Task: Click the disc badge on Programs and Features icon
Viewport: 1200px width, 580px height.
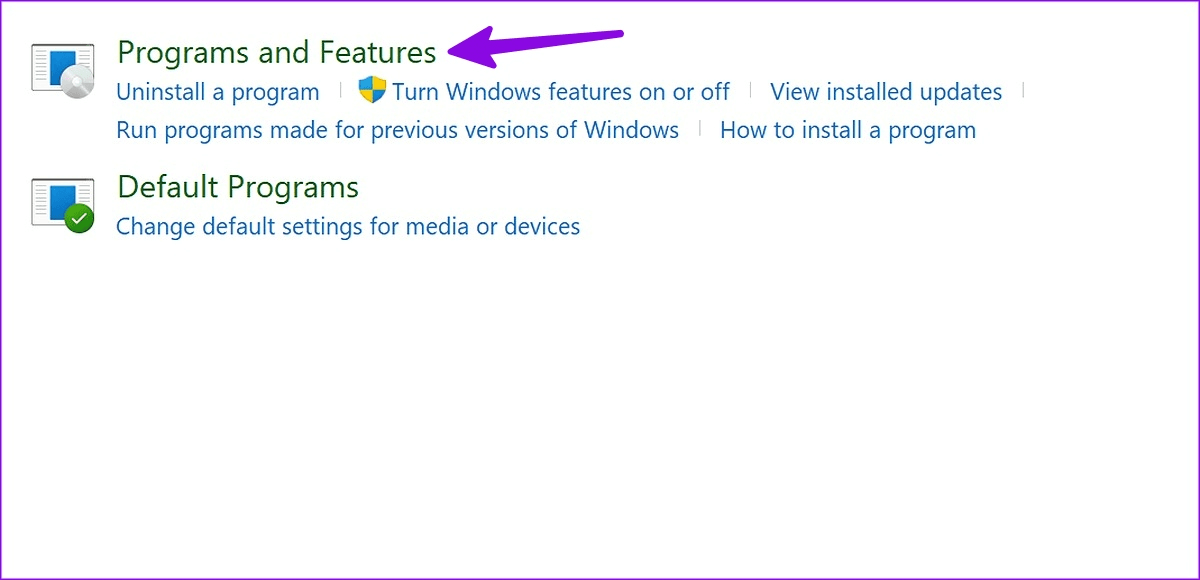Action: click(x=78, y=84)
